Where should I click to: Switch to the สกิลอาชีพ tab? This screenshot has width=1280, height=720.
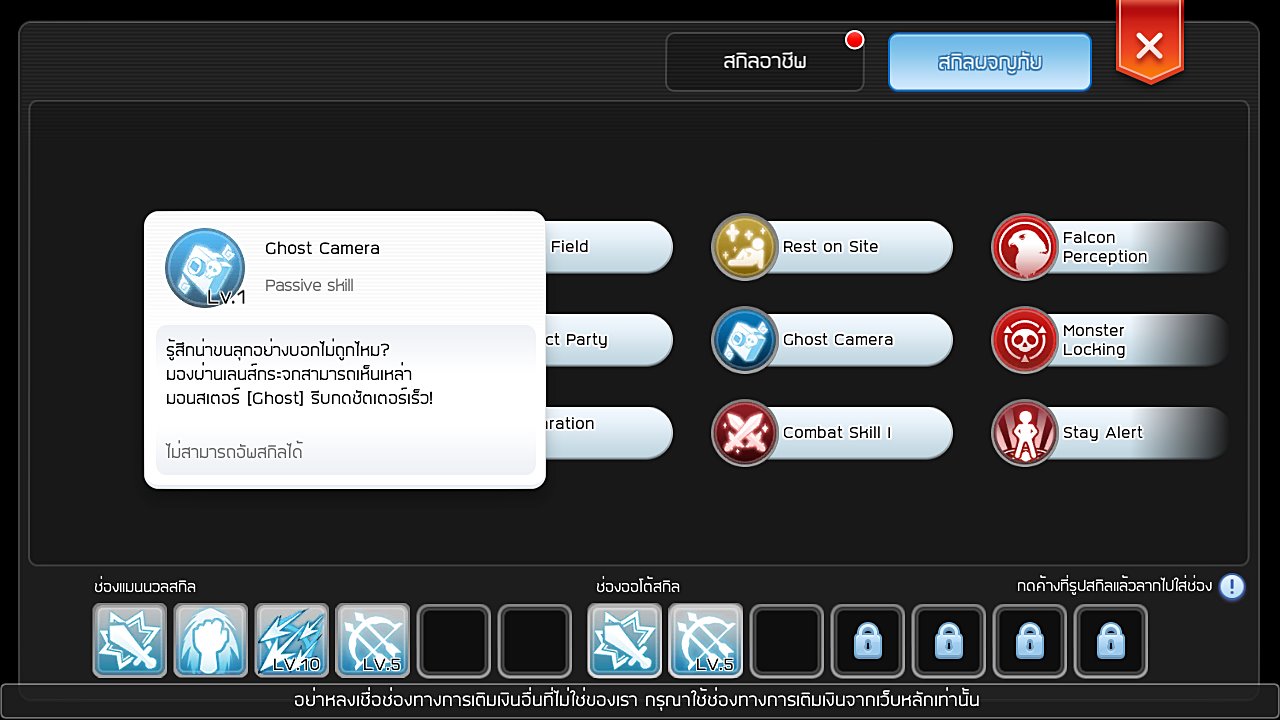point(765,62)
